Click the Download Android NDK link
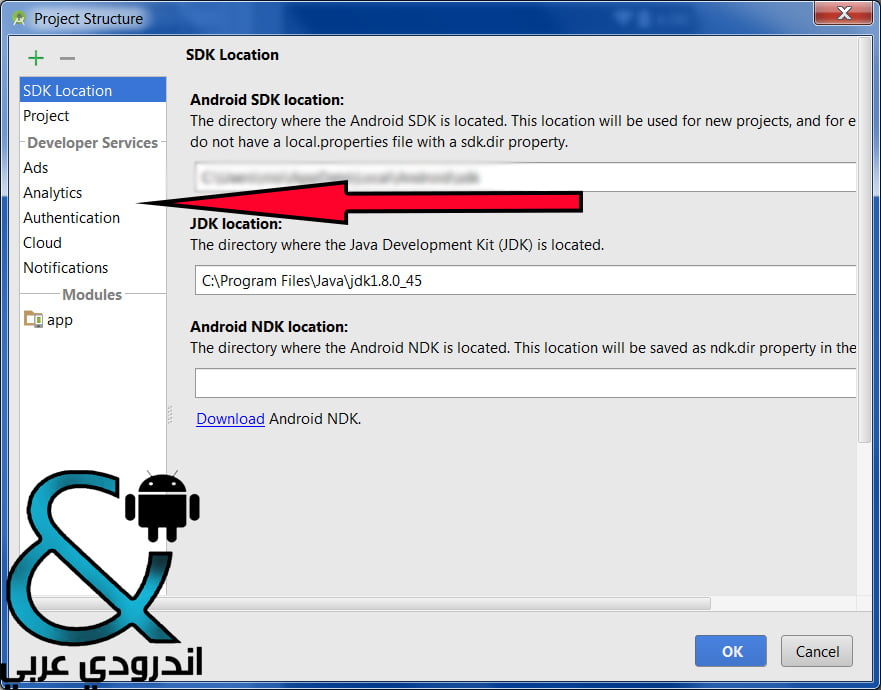 click(230, 419)
